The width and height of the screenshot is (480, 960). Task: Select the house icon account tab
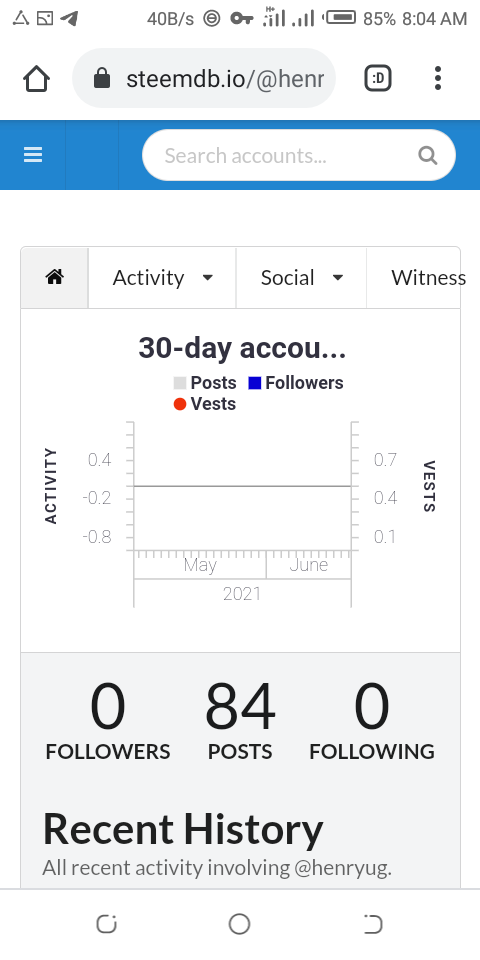54,277
